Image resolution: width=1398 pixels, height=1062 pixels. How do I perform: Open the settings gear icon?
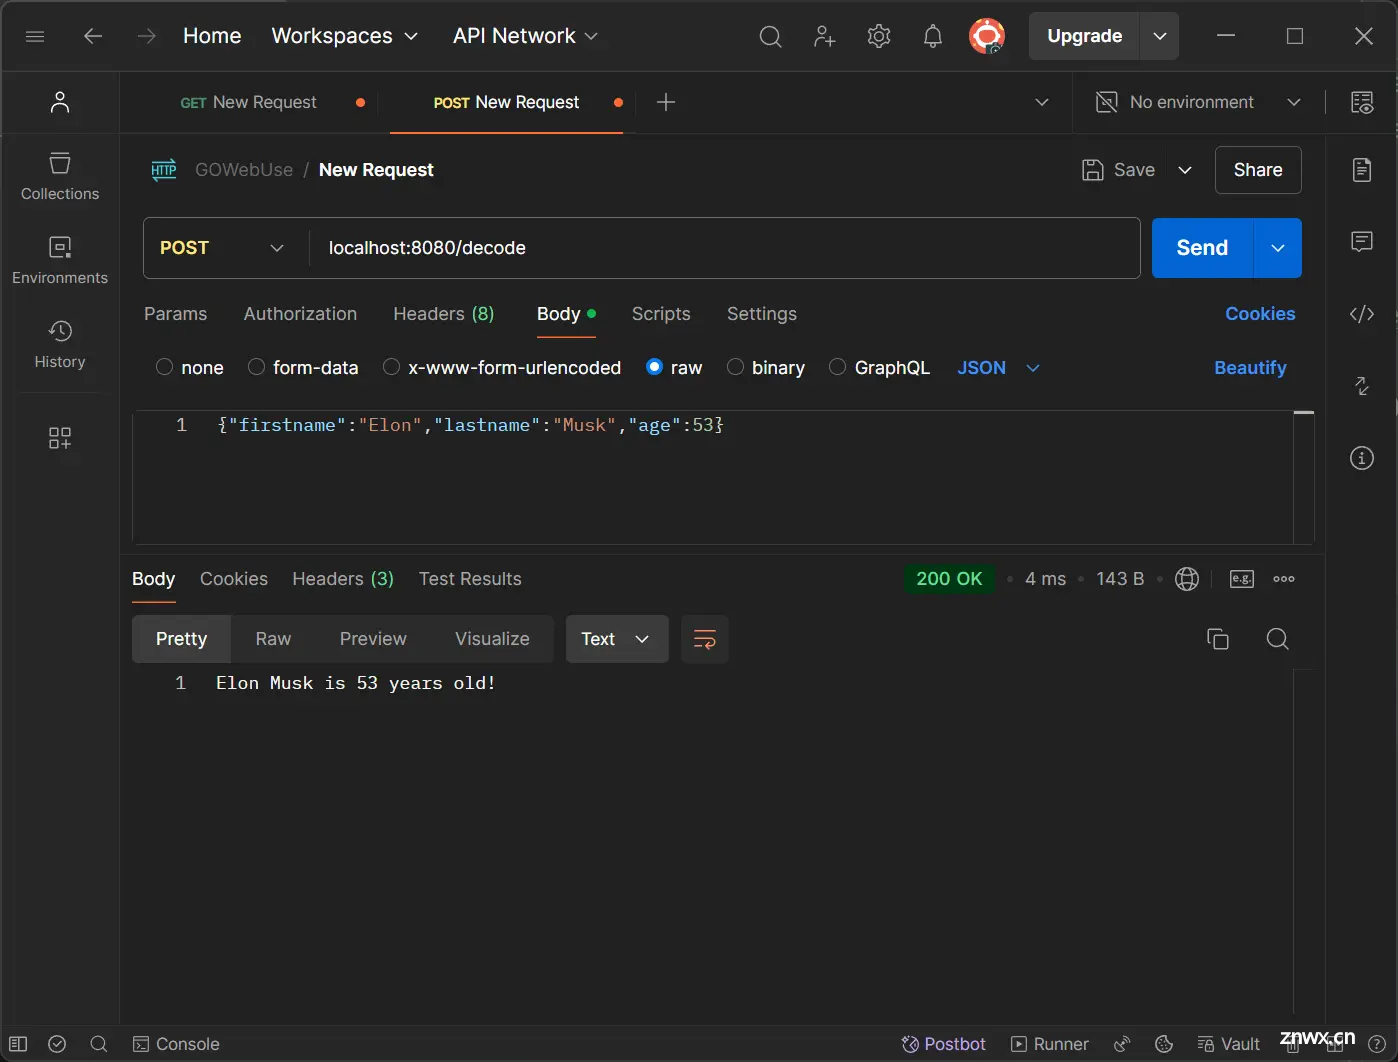point(879,37)
